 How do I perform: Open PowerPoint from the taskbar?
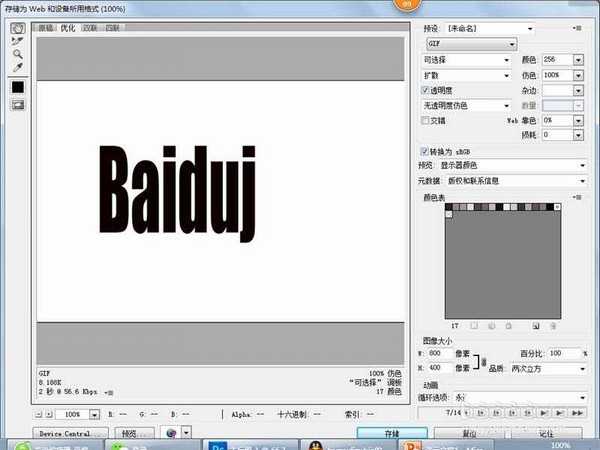point(447,445)
